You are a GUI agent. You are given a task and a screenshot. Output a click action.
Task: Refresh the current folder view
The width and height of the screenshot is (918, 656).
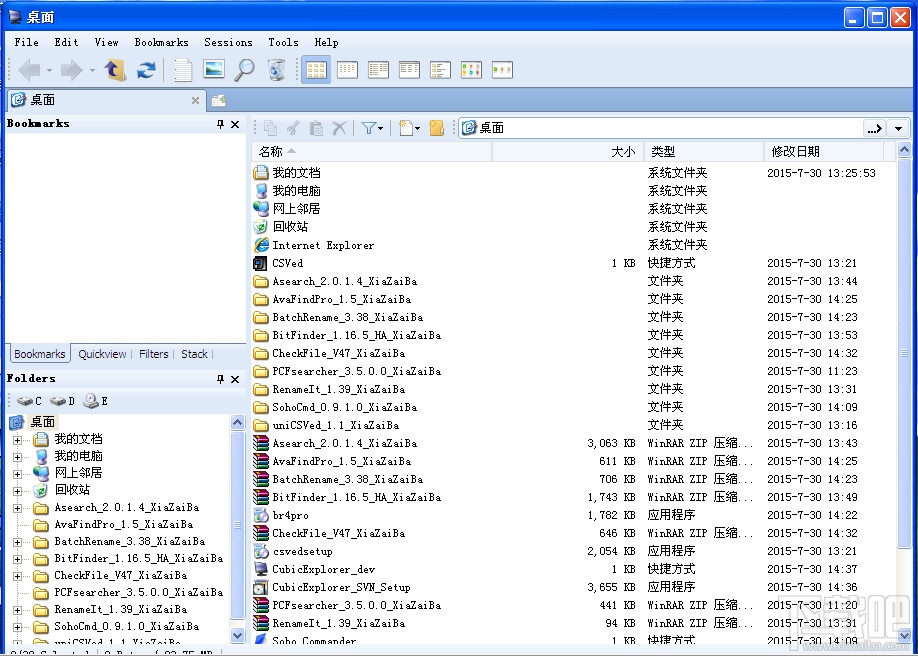coord(146,70)
